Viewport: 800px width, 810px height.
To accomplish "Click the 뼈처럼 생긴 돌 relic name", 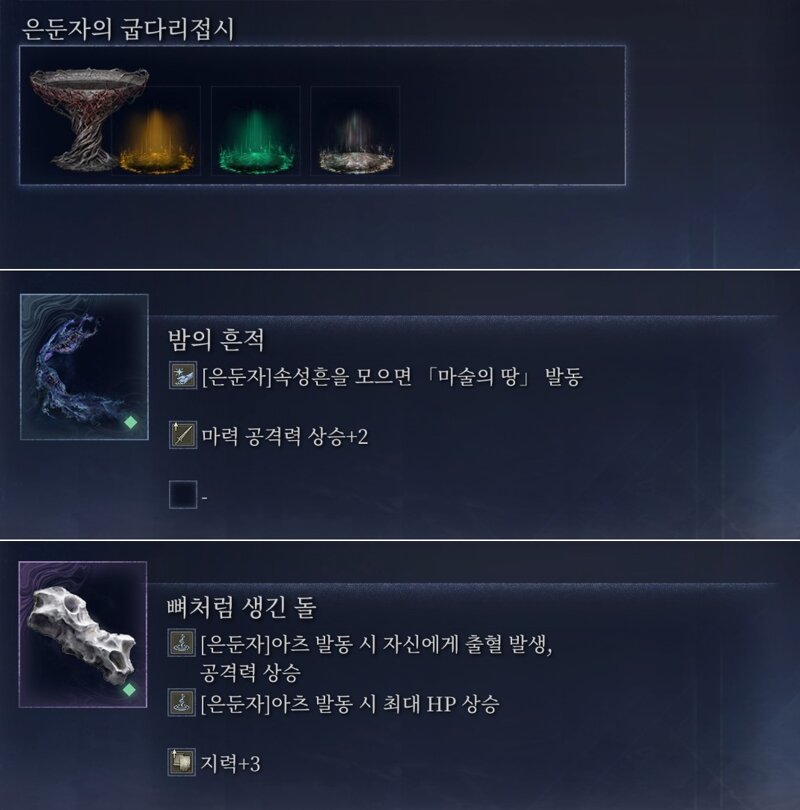I will pos(241,608).
